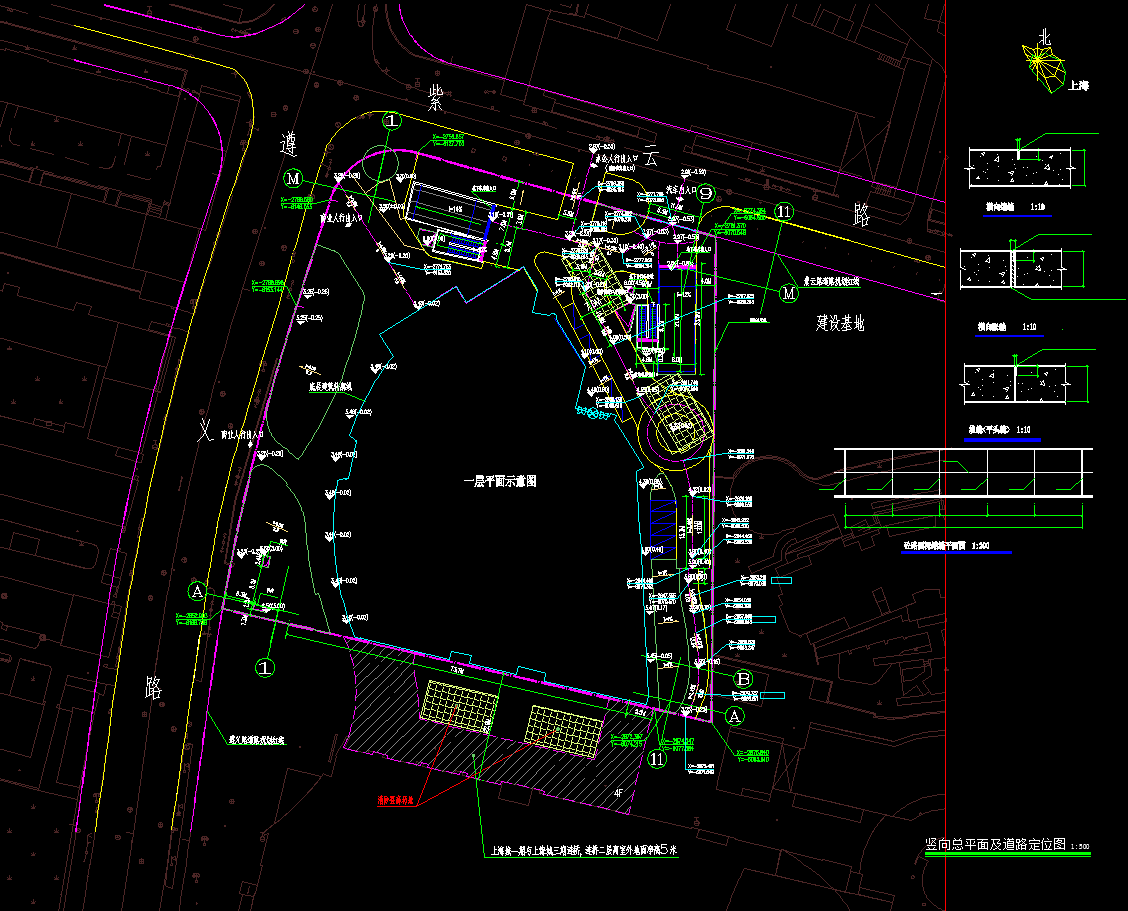Select the 路 character of 紫云路
The image size is (1128, 911).
pyautogui.click(x=861, y=214)
